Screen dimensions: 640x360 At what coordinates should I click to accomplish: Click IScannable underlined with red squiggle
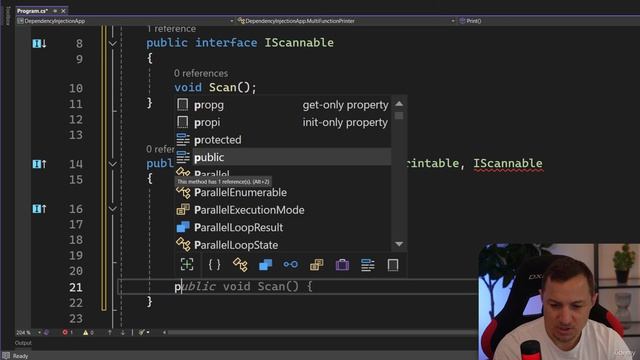click(508, 164)
